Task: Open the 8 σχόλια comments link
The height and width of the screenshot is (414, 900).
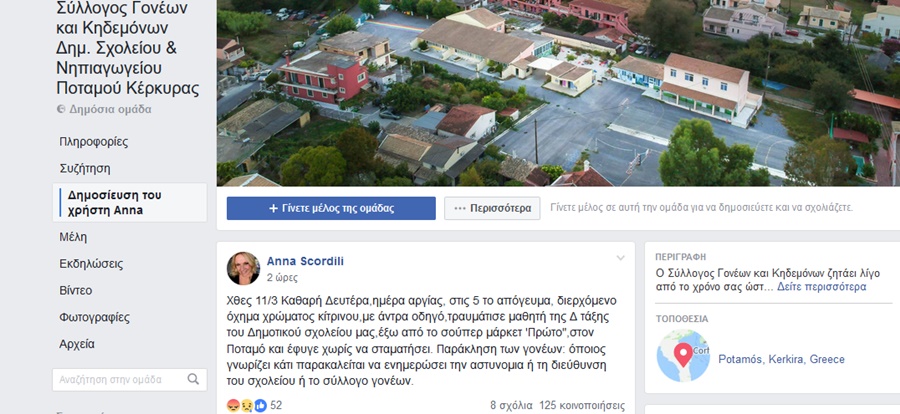Action: coord(511,405)
